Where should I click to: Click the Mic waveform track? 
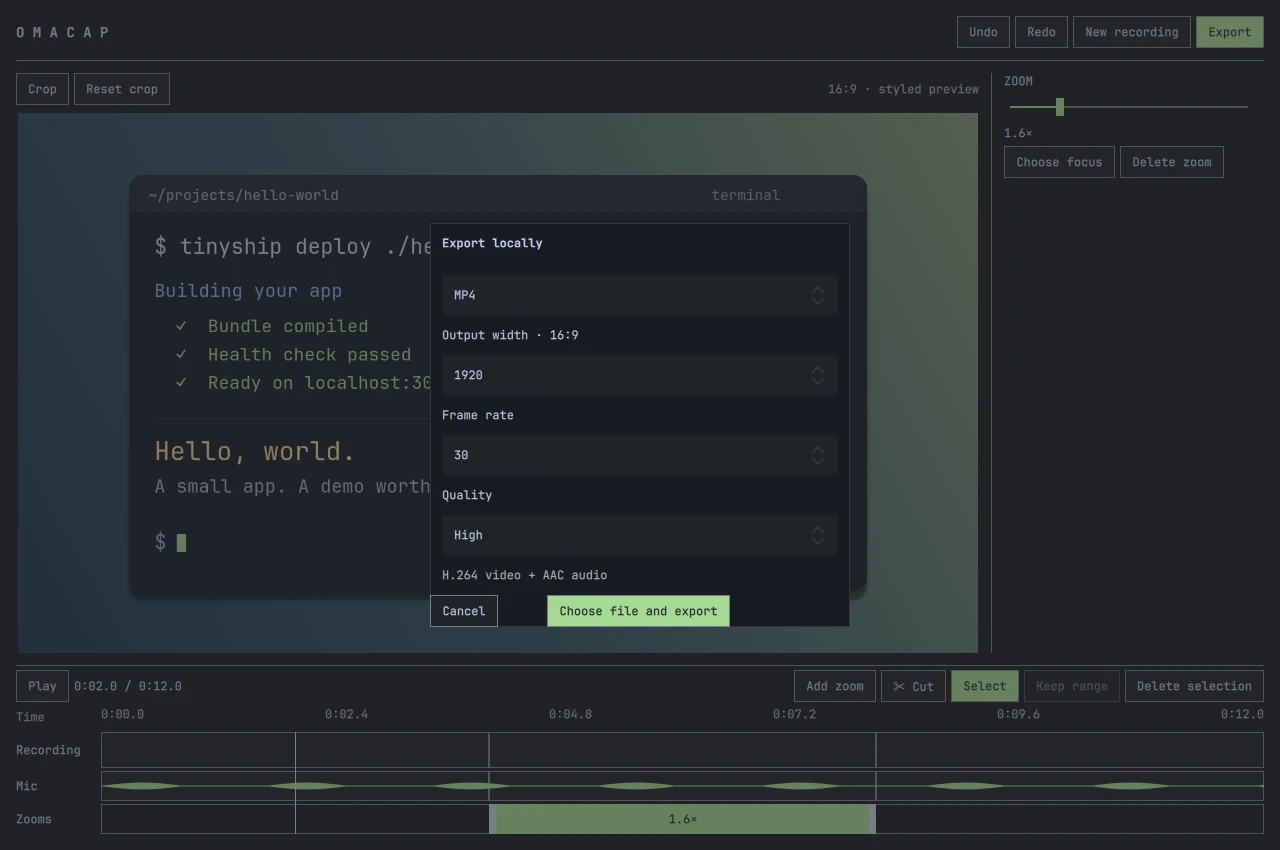coord(682,786)
